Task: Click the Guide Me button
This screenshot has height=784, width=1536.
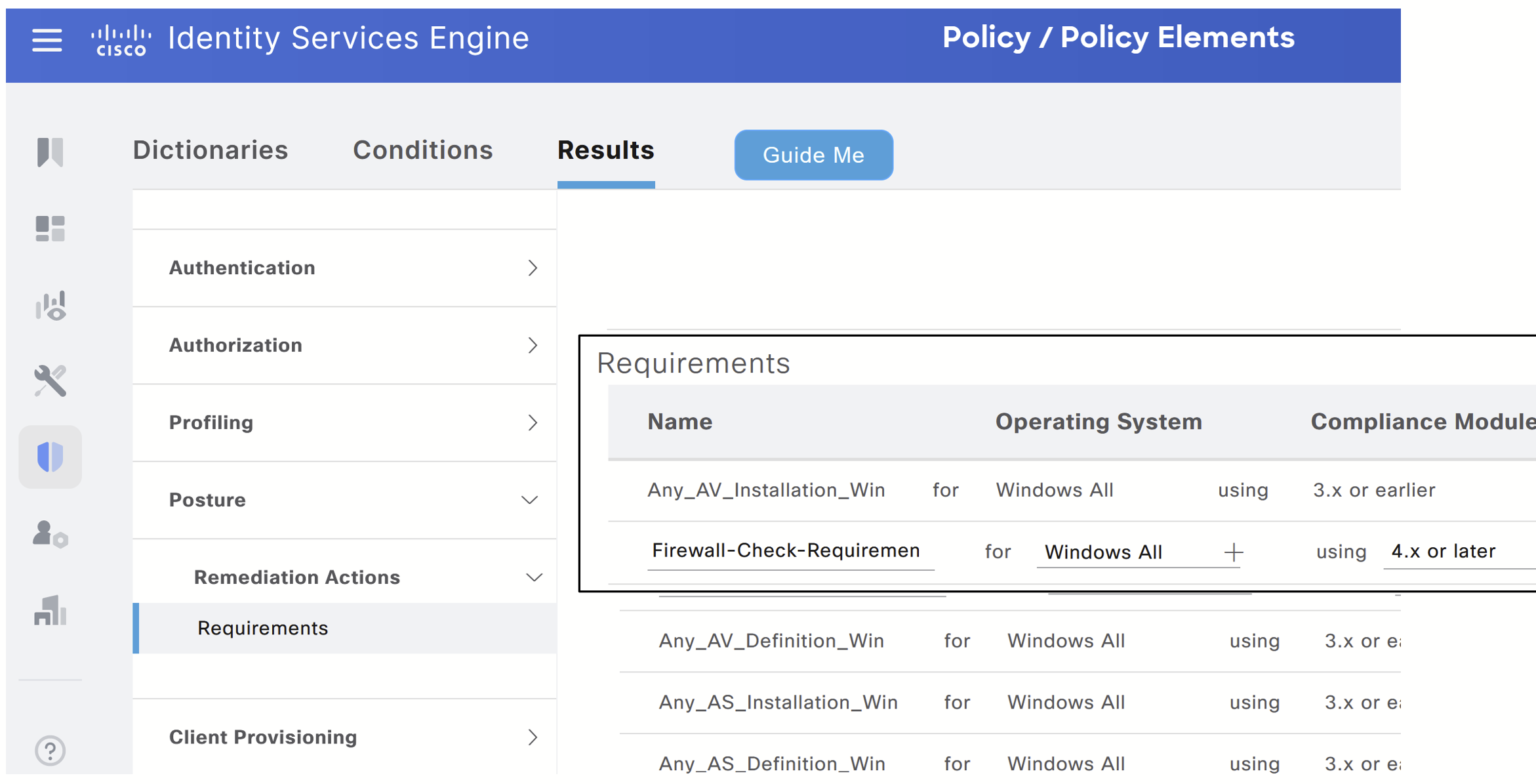Action: (813, 155)
